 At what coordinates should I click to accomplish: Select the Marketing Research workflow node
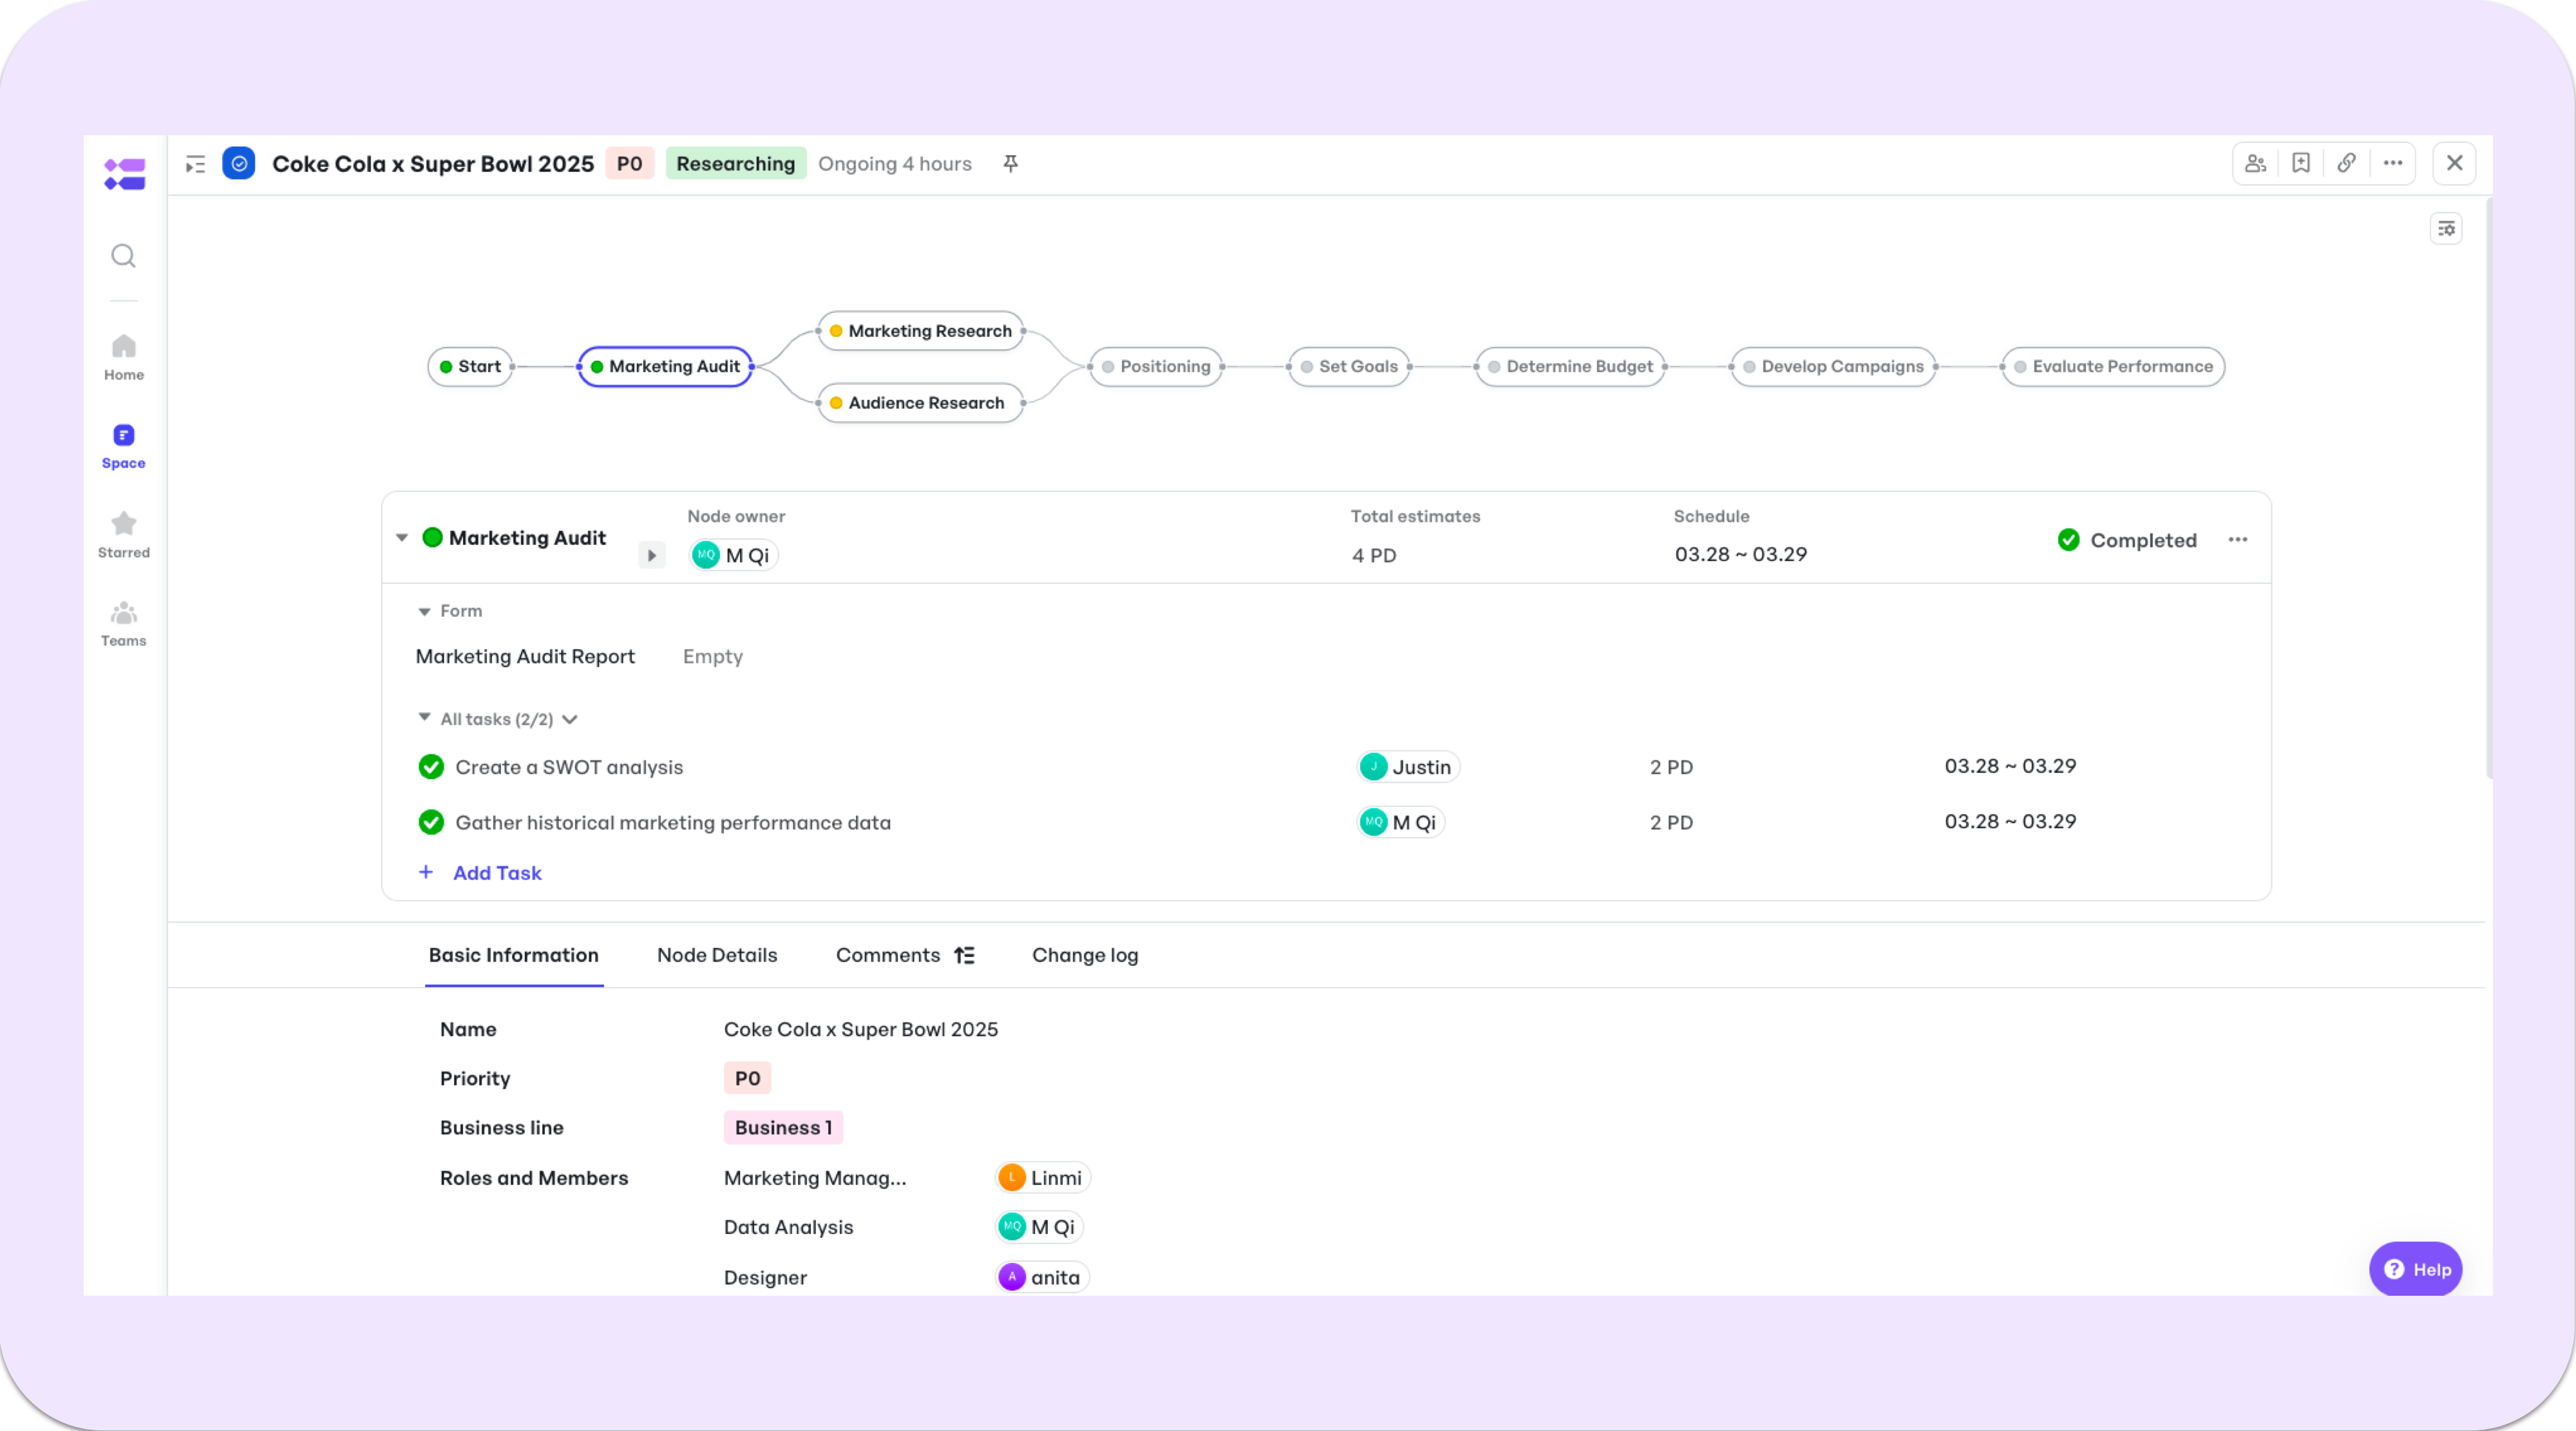click(x=921, y=331)
